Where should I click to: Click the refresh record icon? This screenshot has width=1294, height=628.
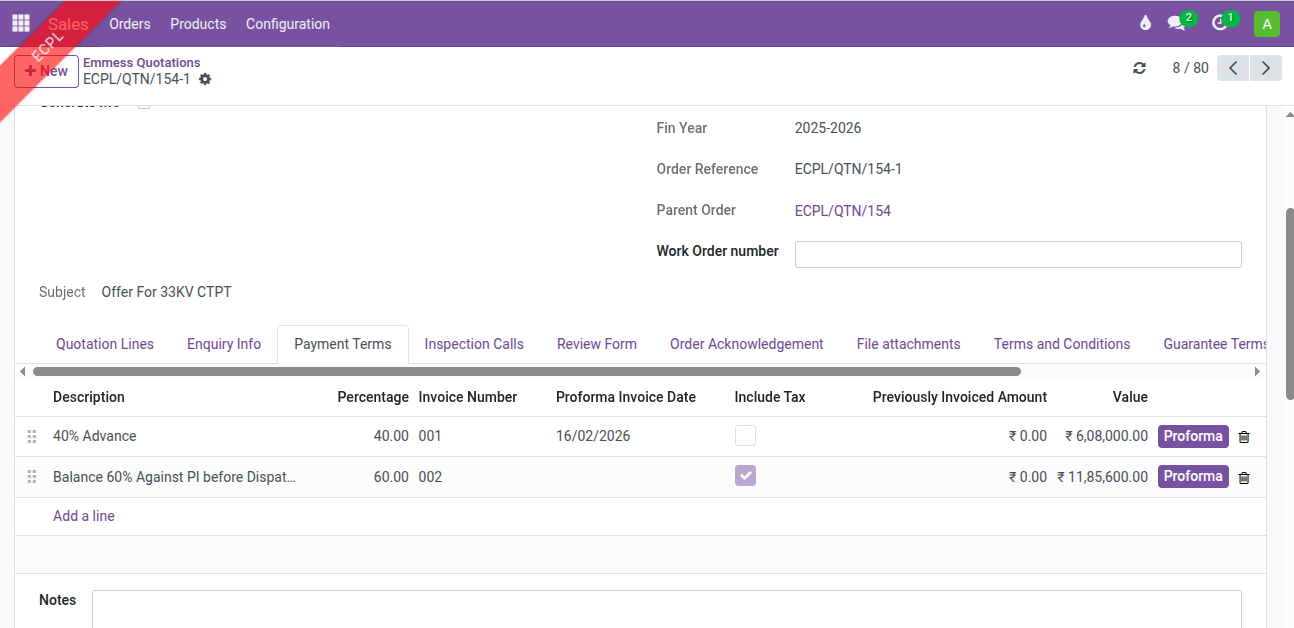pos(1139,68)
